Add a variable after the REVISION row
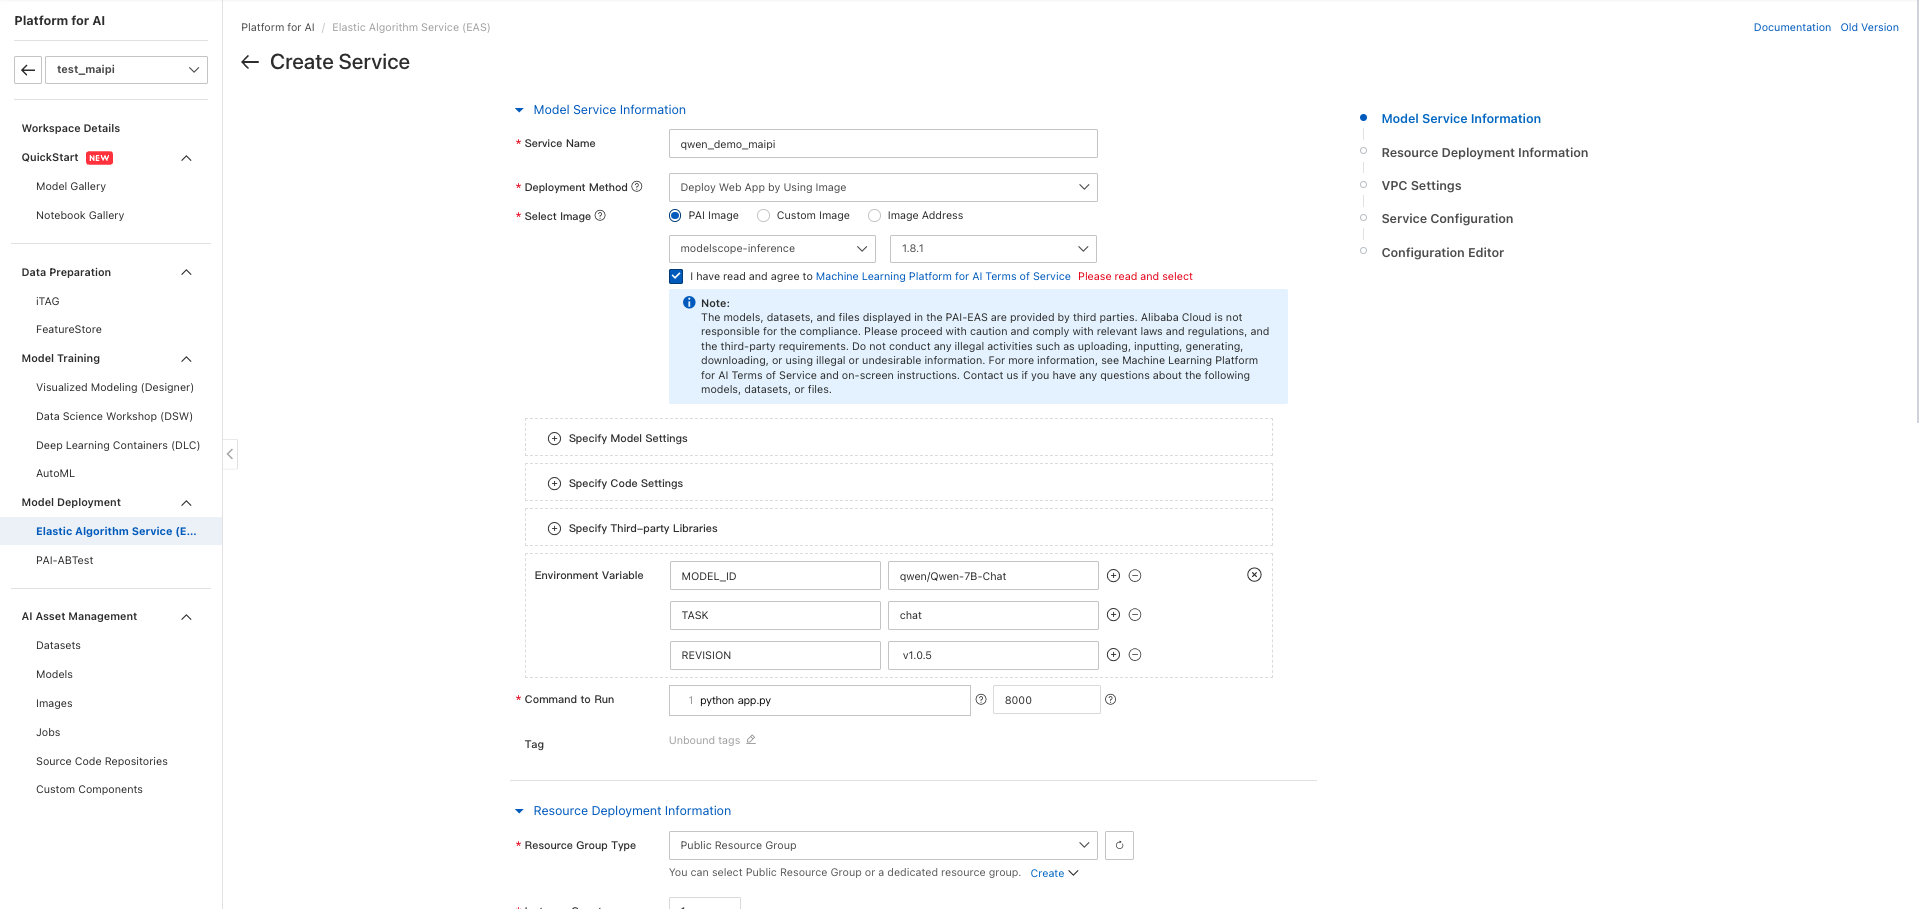 click(x=1113, y=655)
